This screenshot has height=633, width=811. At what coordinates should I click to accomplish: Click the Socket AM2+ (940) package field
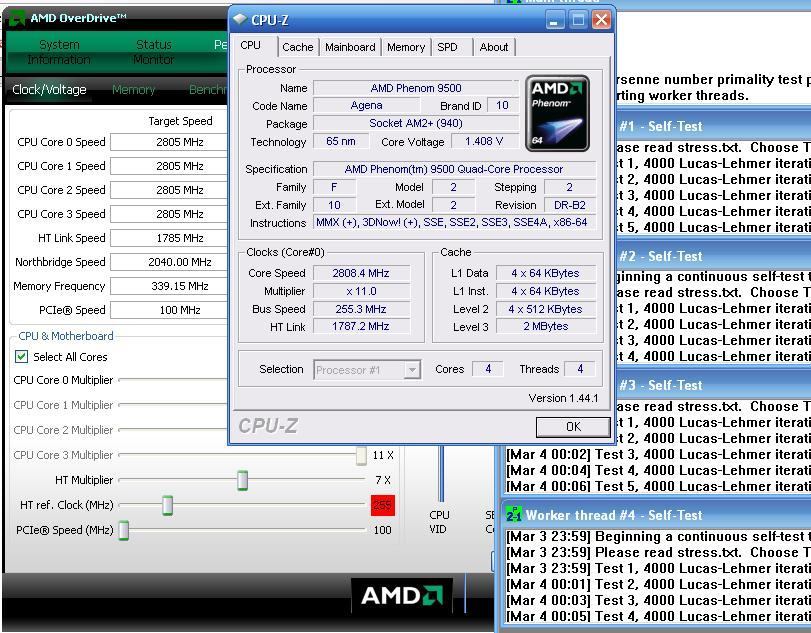416,123
